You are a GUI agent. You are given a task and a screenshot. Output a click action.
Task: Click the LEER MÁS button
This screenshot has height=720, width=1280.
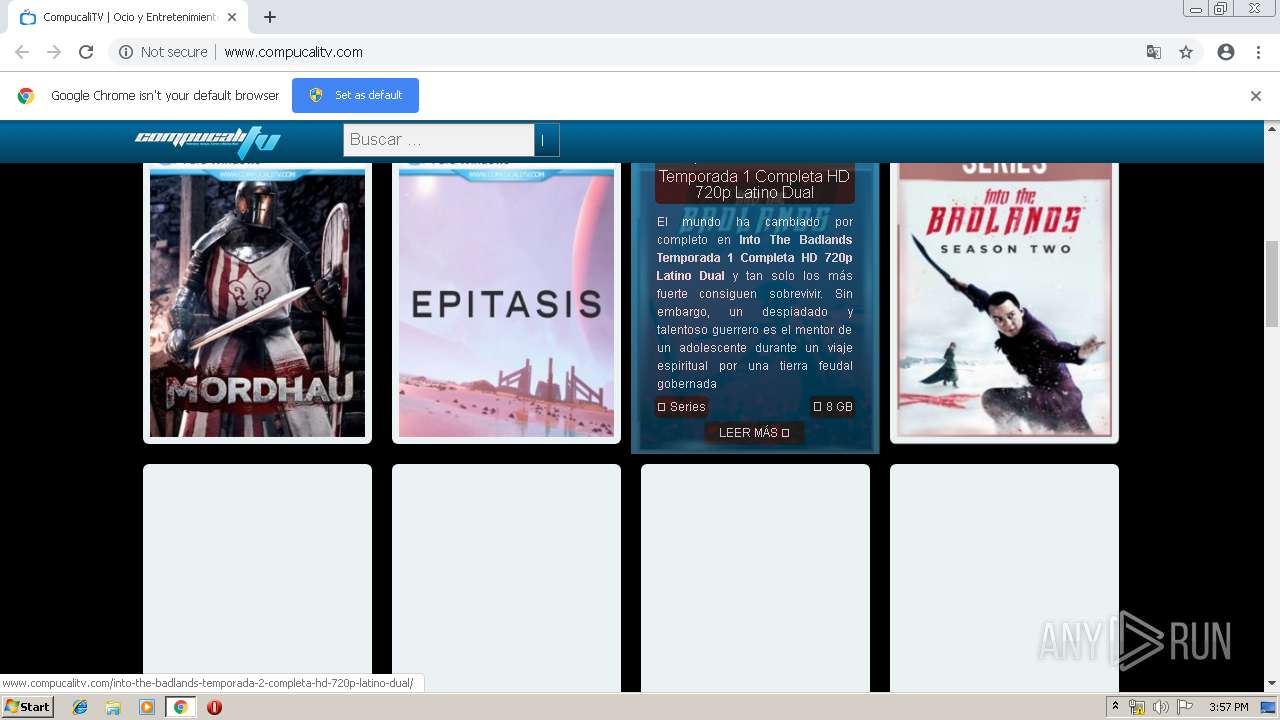pos(754,433)
